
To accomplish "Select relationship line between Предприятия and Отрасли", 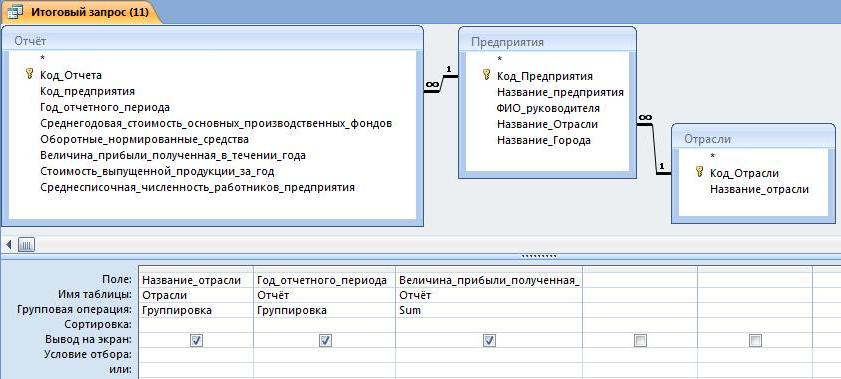I will tap(655, 149).
